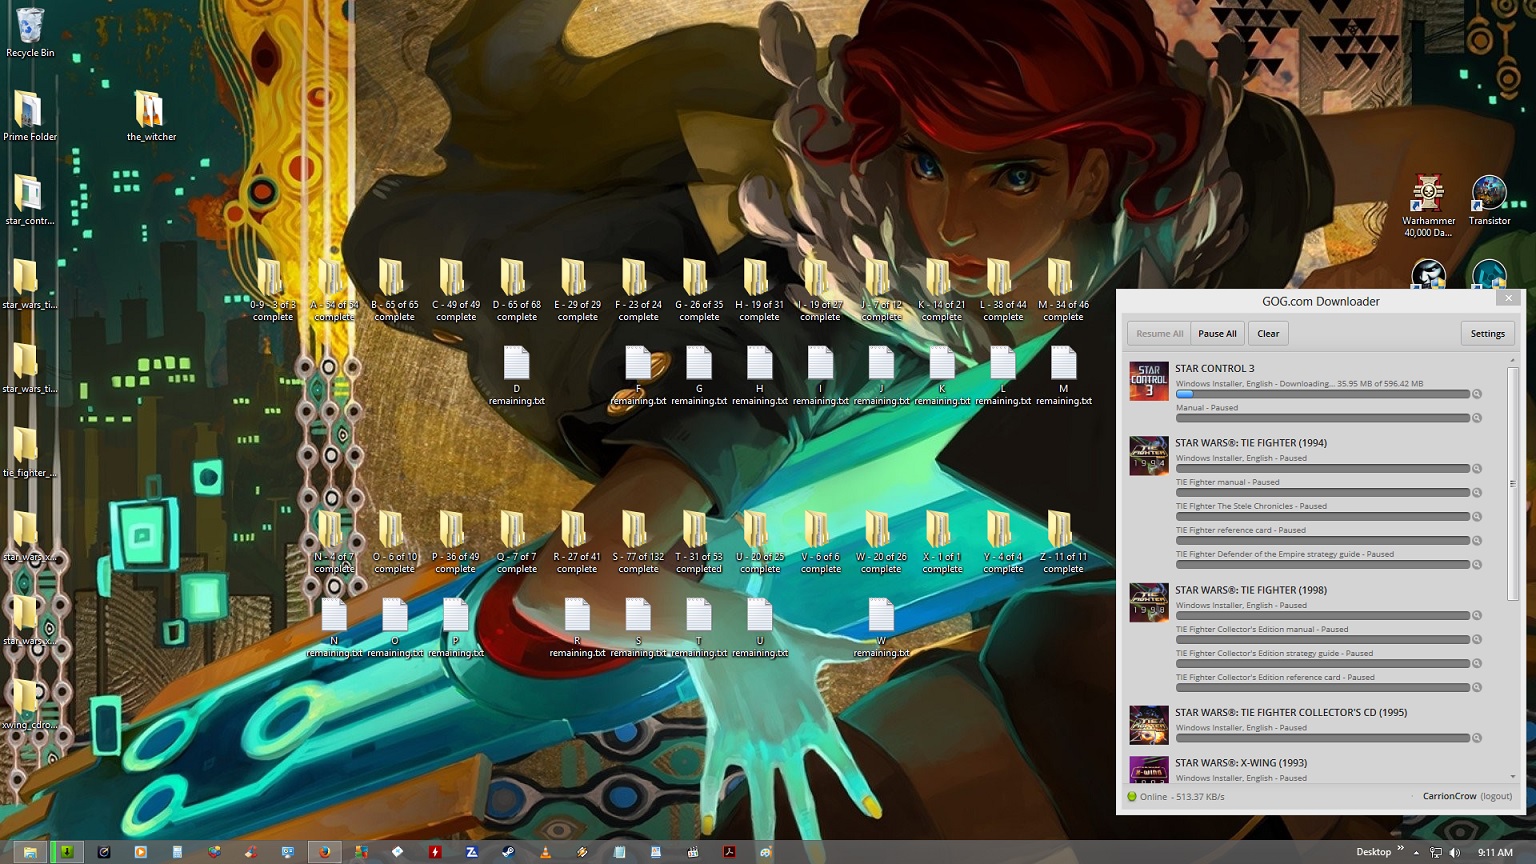Image resolution: width=1536 pixels, height=864 pixels.
Task: Select the 'D remaining.txt' file
Action: point(516,375)
